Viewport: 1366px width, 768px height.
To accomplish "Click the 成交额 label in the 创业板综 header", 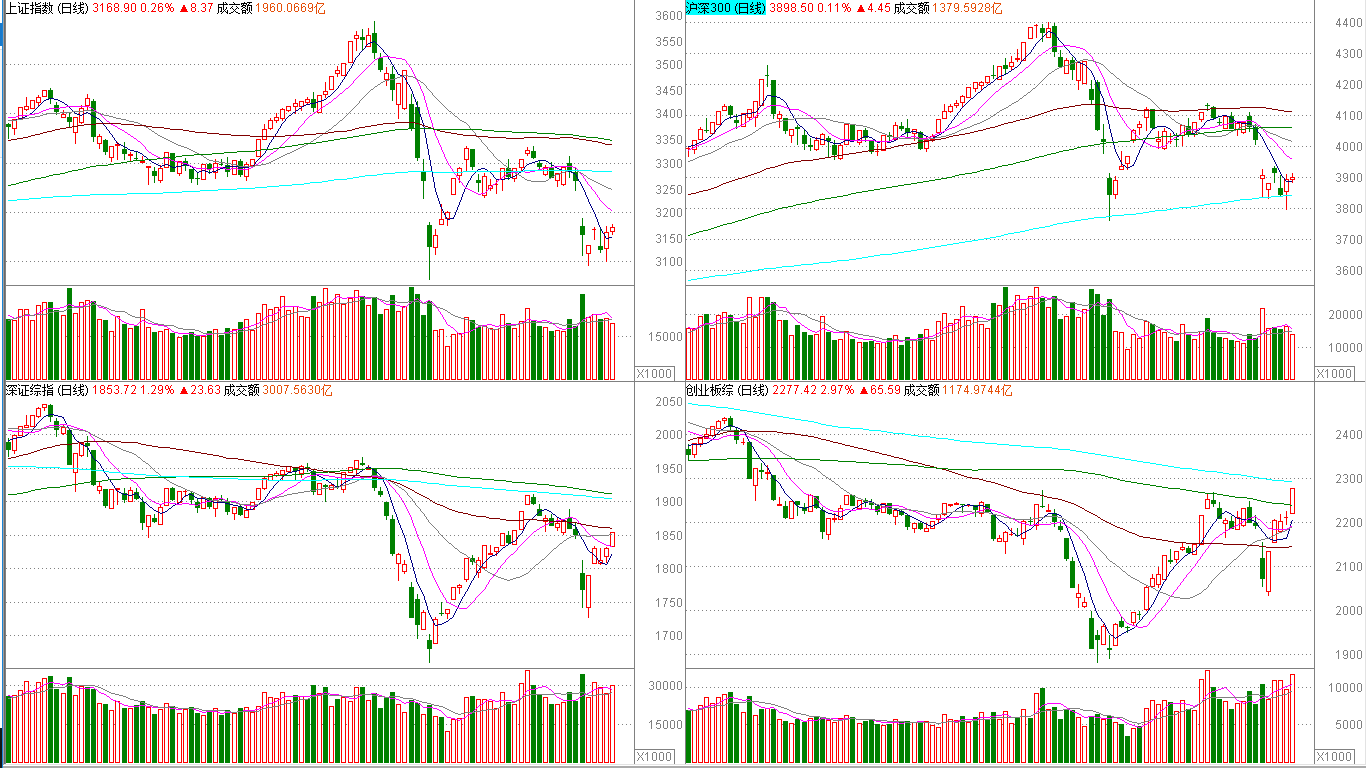I will coord(921,390).
